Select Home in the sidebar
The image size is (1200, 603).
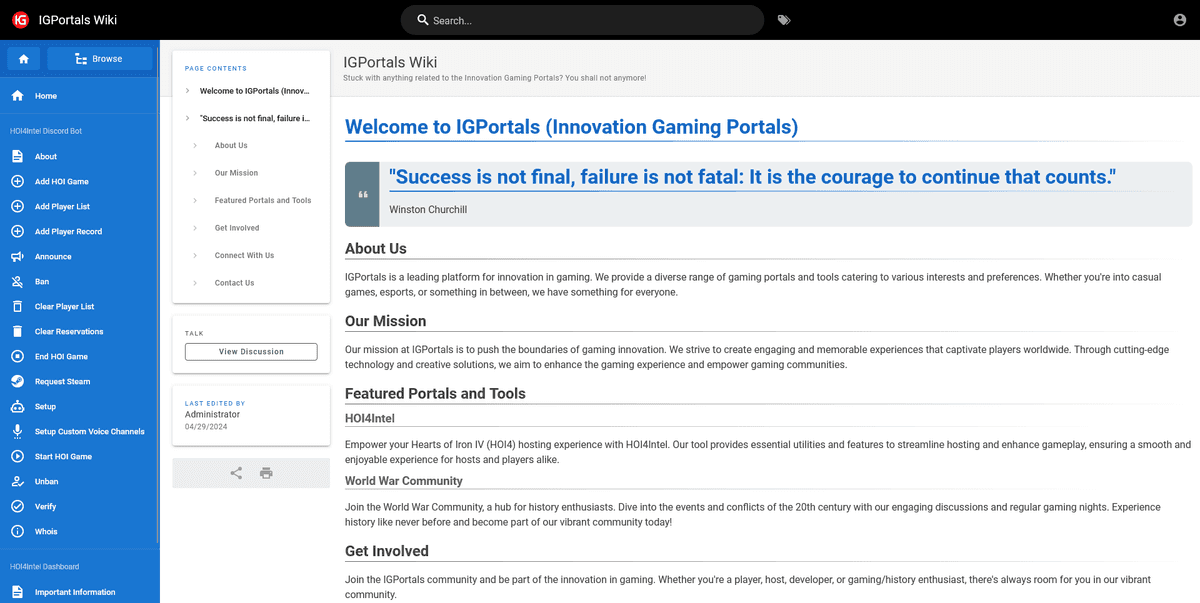click(x=79, y=96)
